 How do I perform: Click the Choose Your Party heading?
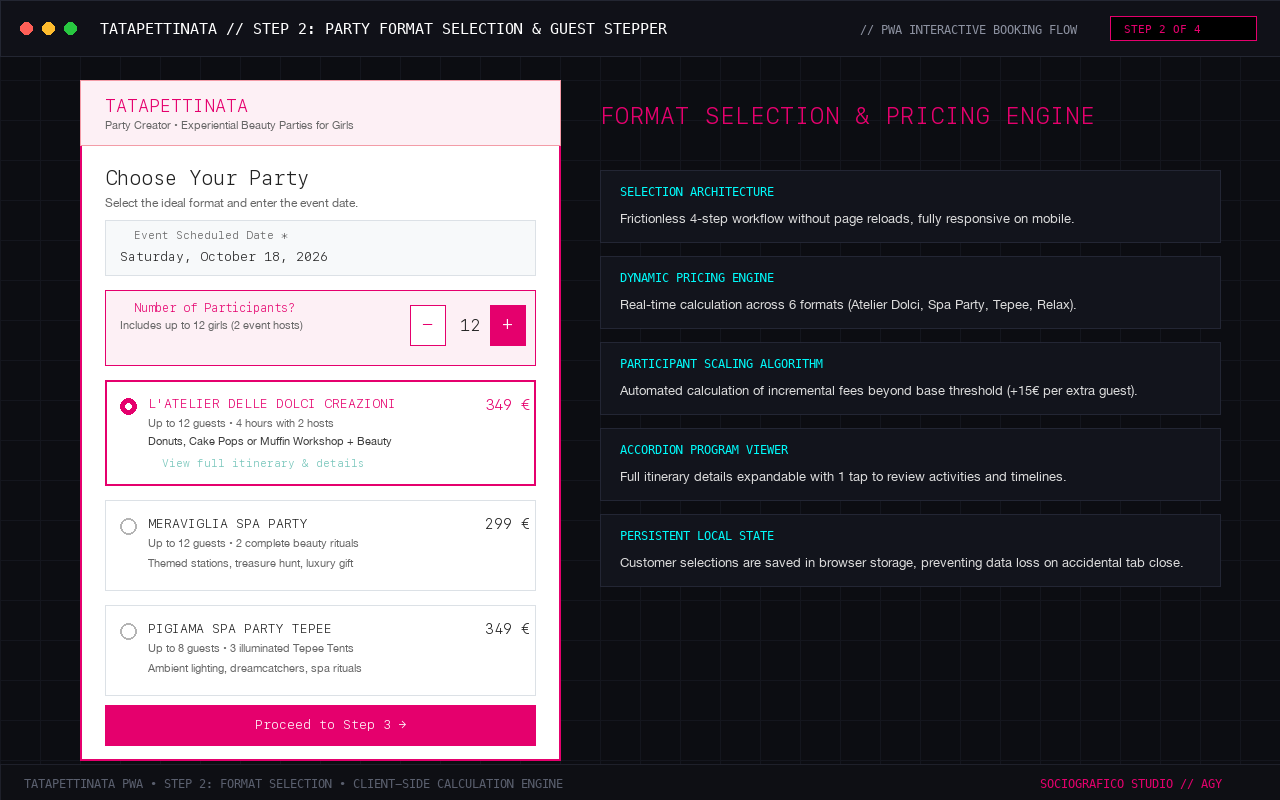207,178
